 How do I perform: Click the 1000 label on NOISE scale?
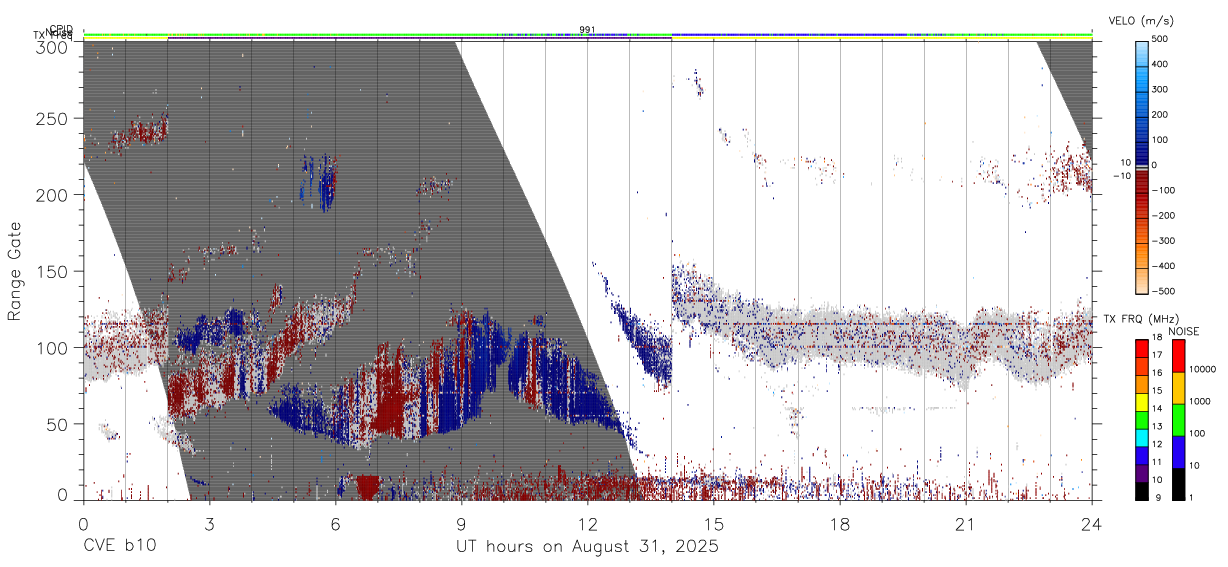(1200, 401)
